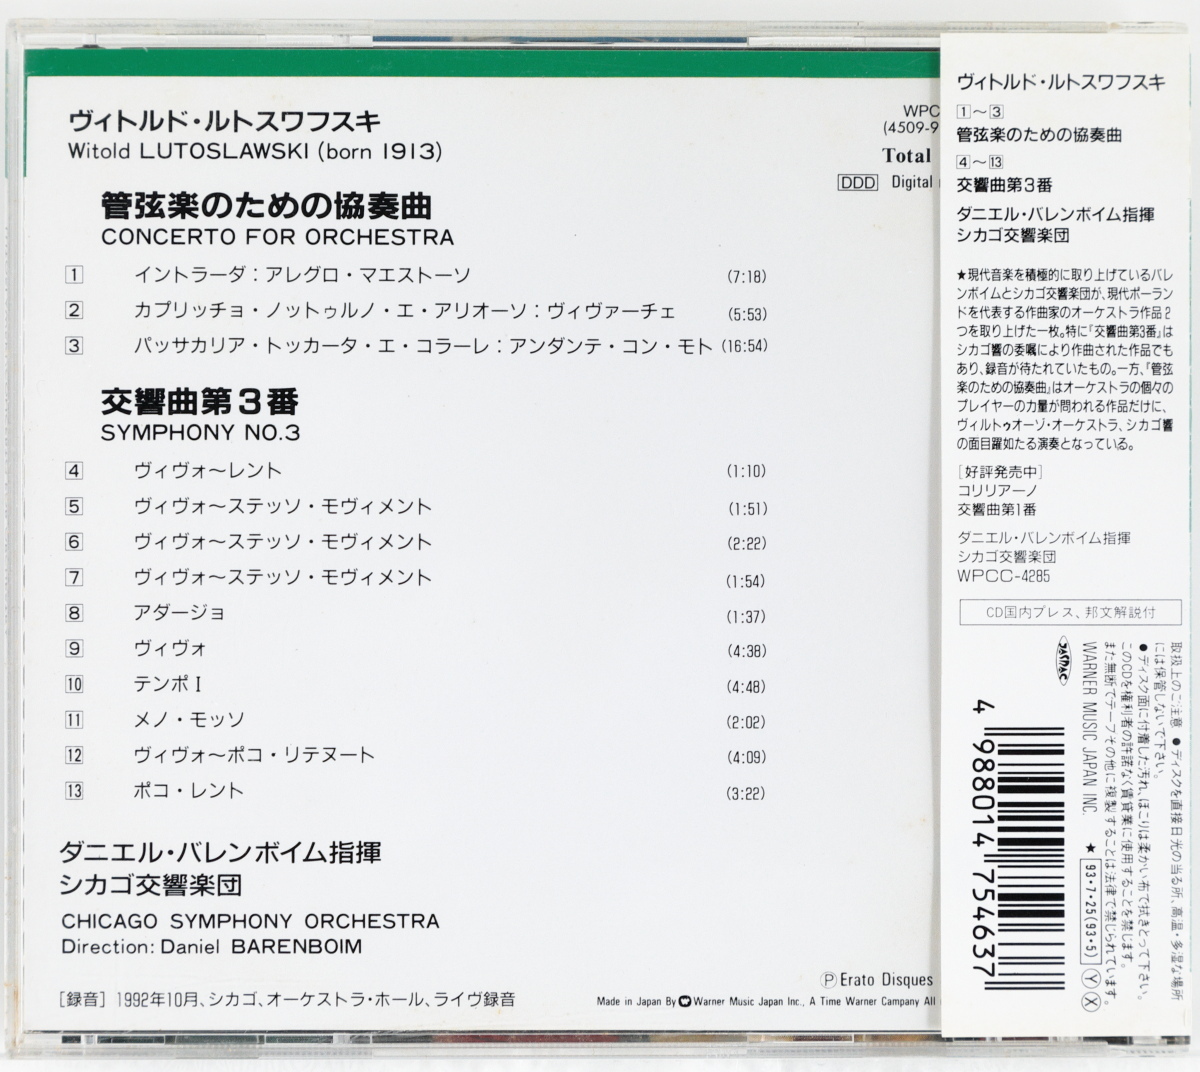
Task: Click the catalog number WPCC-4285
Action: click(1003, 576)
